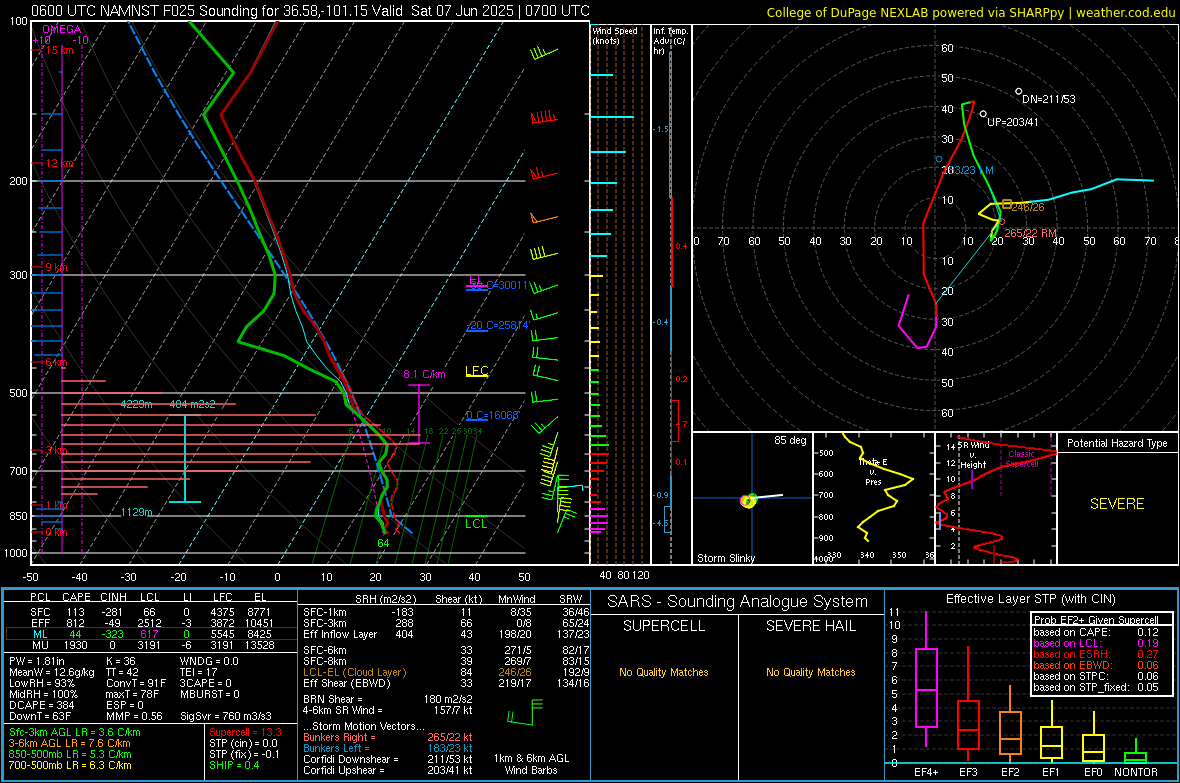Click the 'UP=203/41' hodograph label
The width and height of the screenshot is (1180, 783).
pos(1013,122)
